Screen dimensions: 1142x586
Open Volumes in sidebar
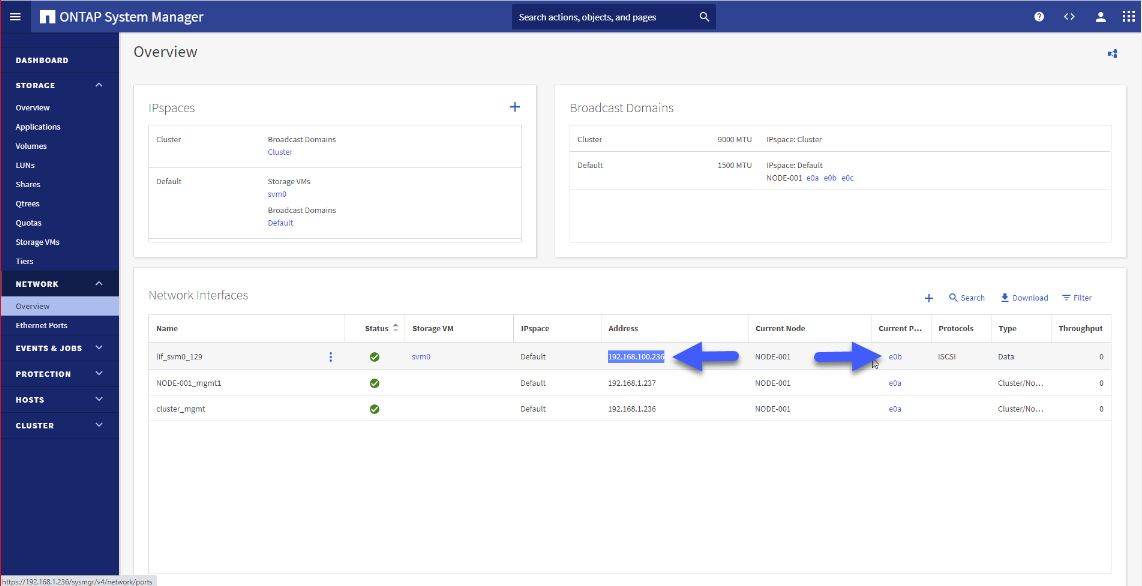tap(31, 146)
